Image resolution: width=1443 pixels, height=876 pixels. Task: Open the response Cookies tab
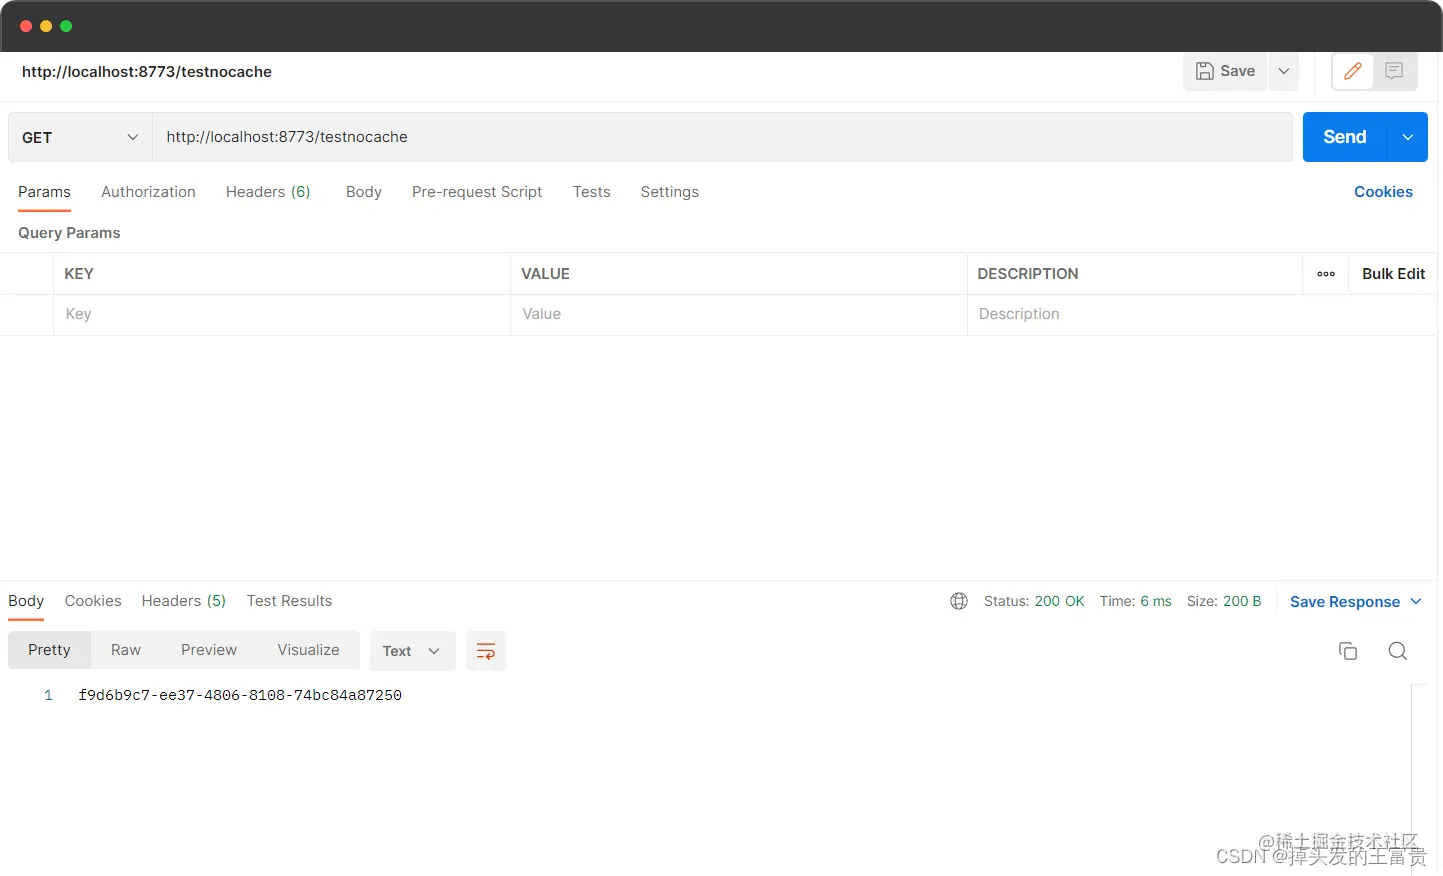pos(93,601)
